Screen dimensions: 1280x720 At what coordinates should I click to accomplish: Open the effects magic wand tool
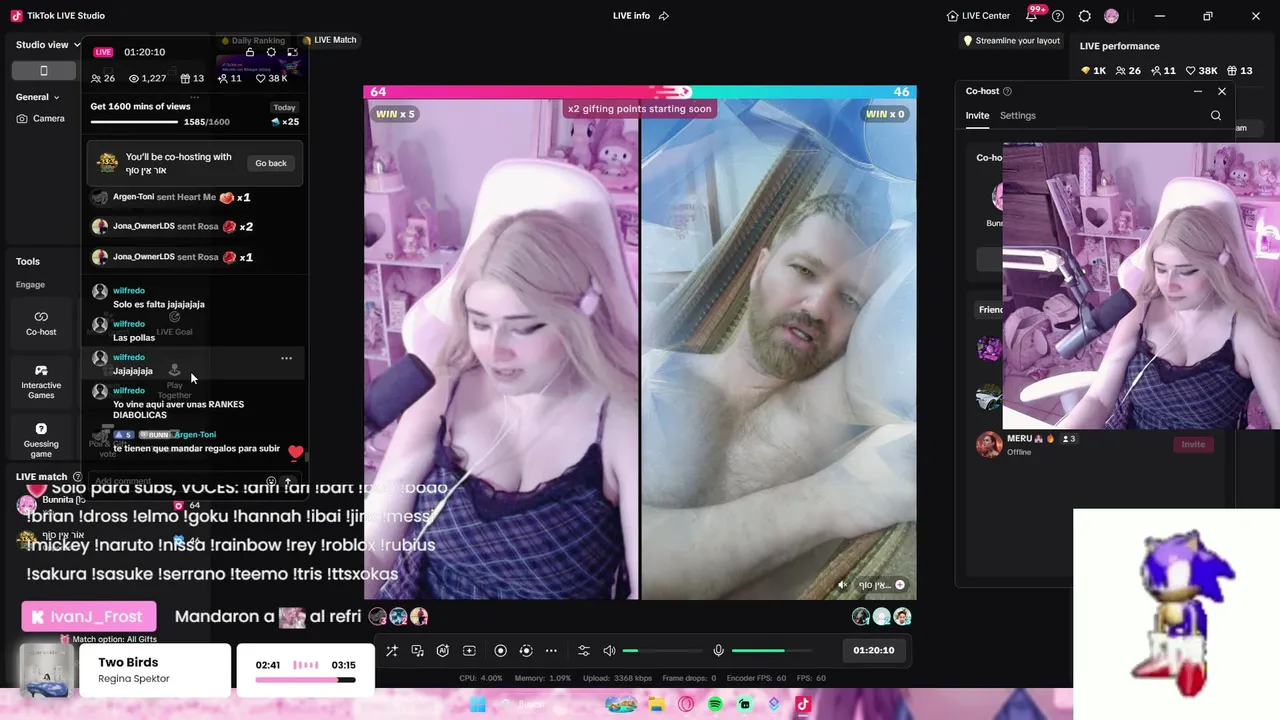(392, 651)
